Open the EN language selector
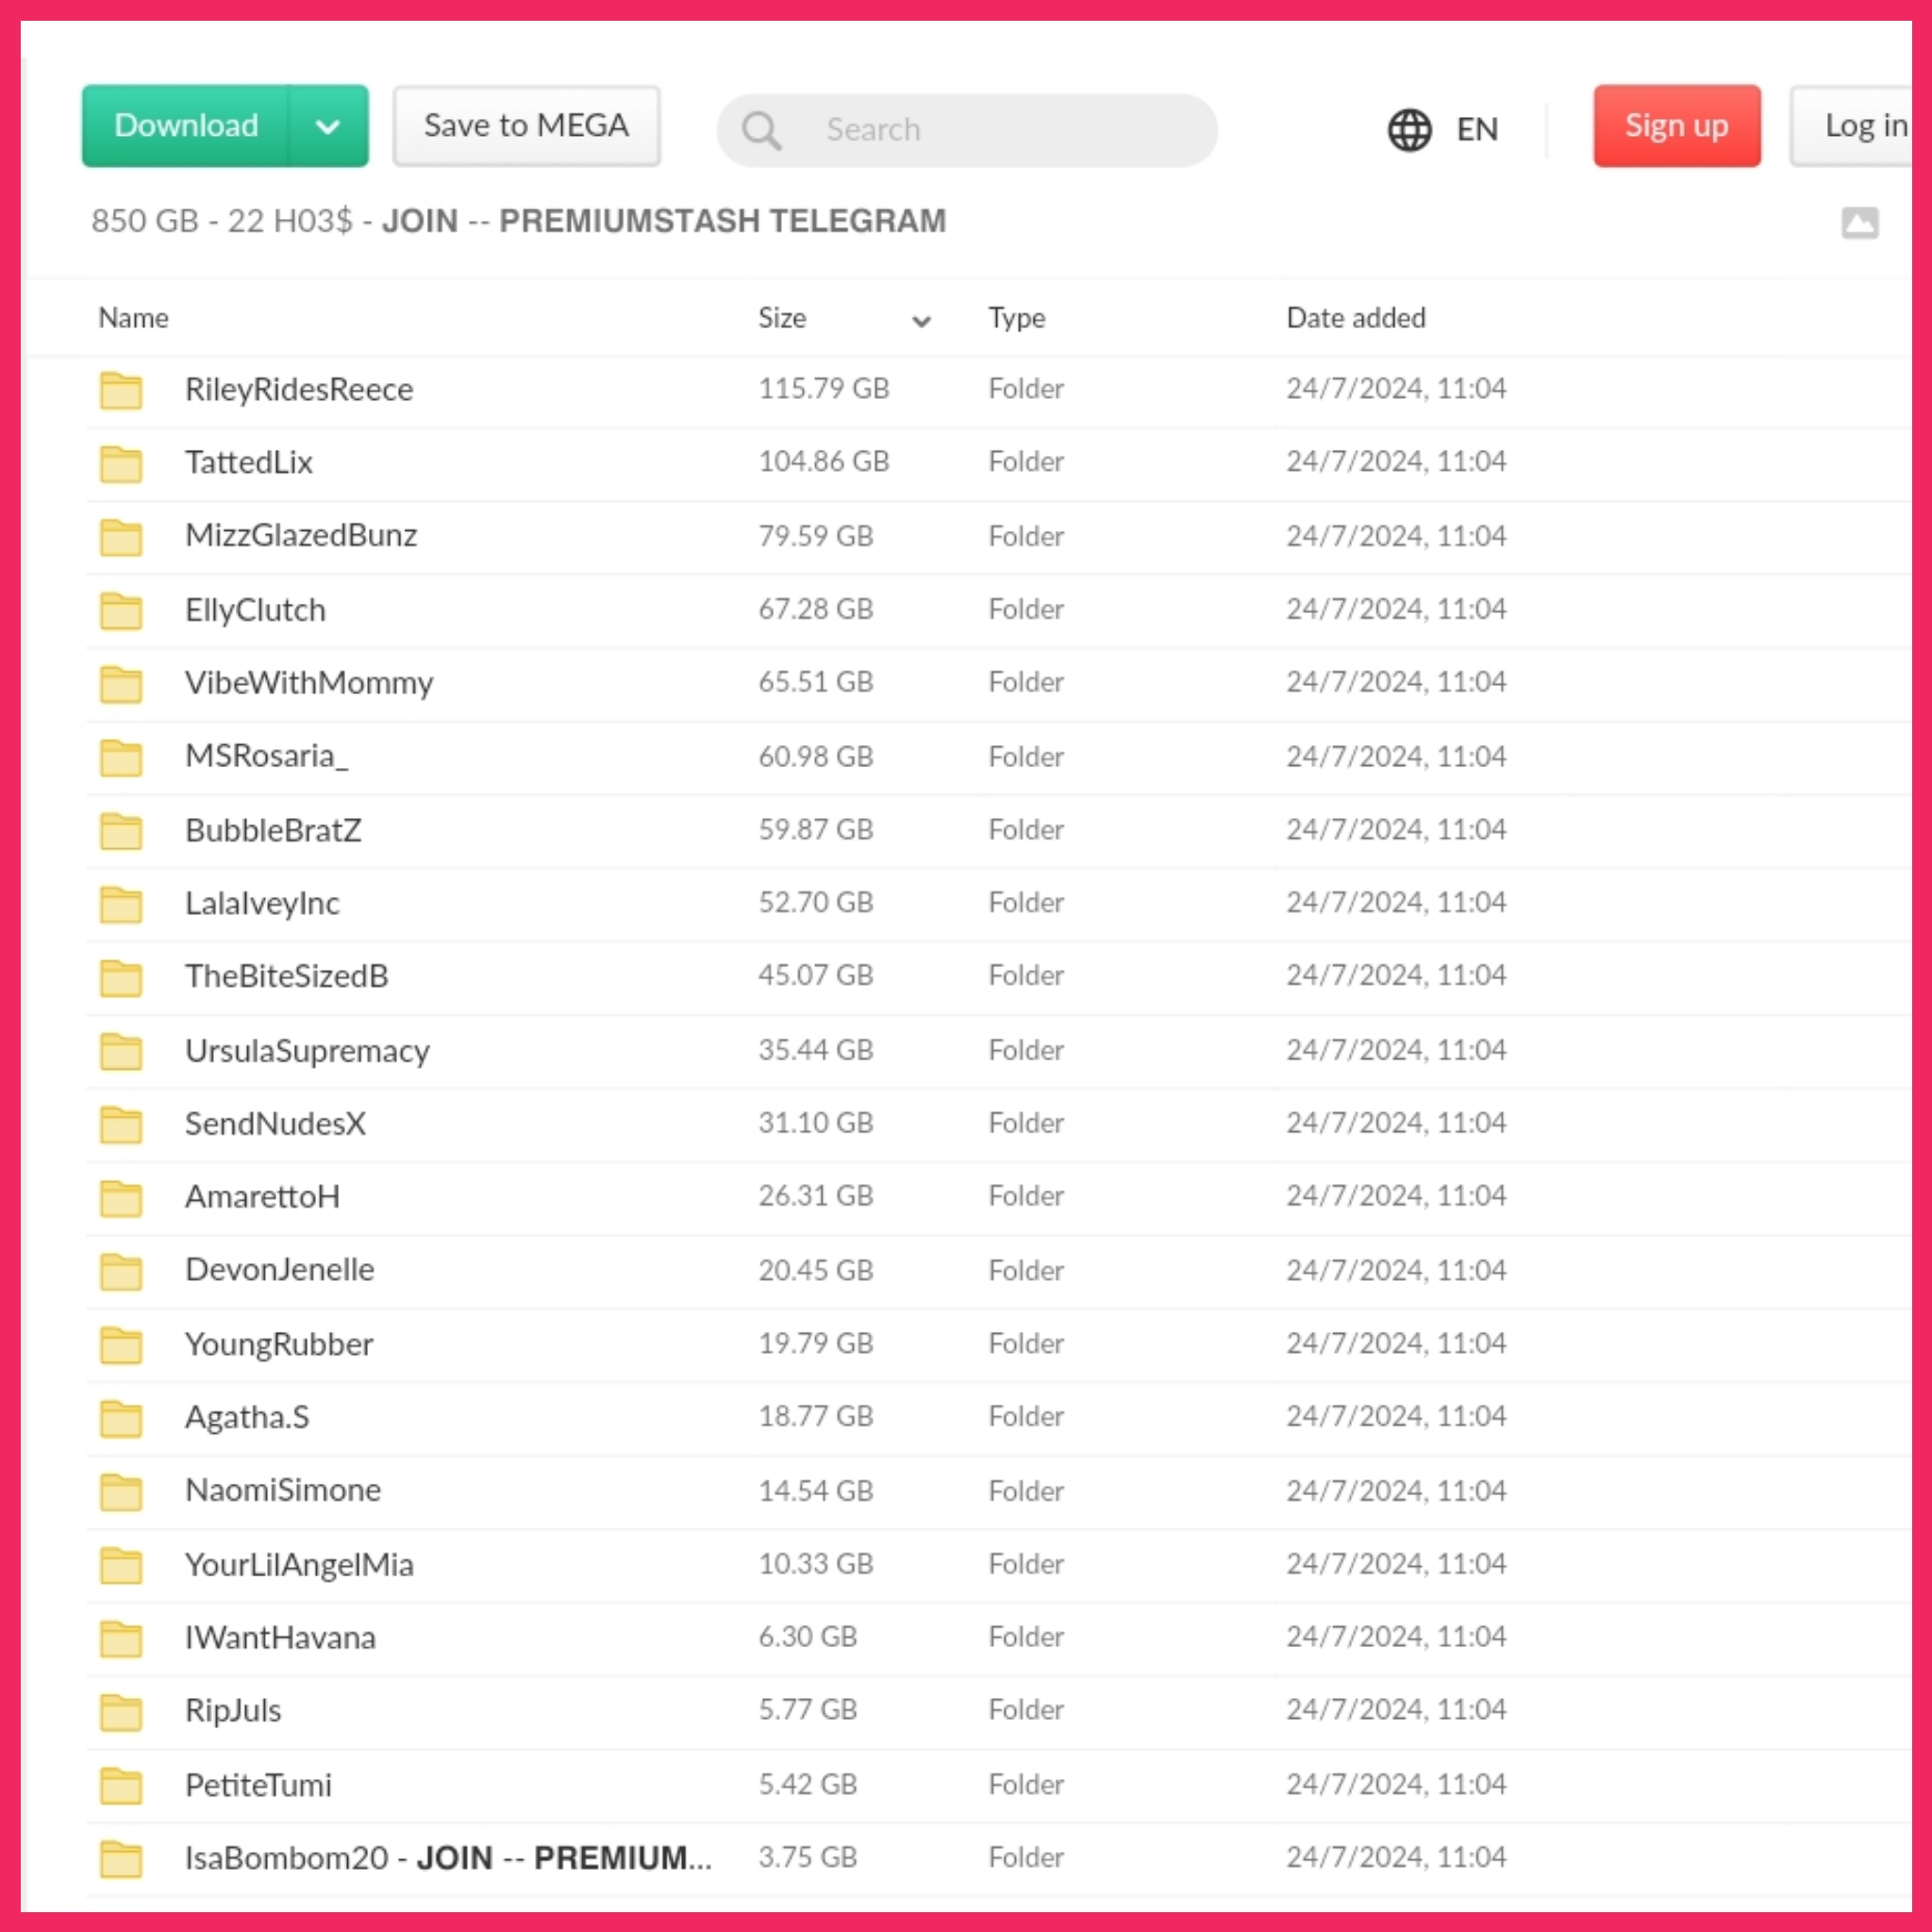 coord(1477,130)
